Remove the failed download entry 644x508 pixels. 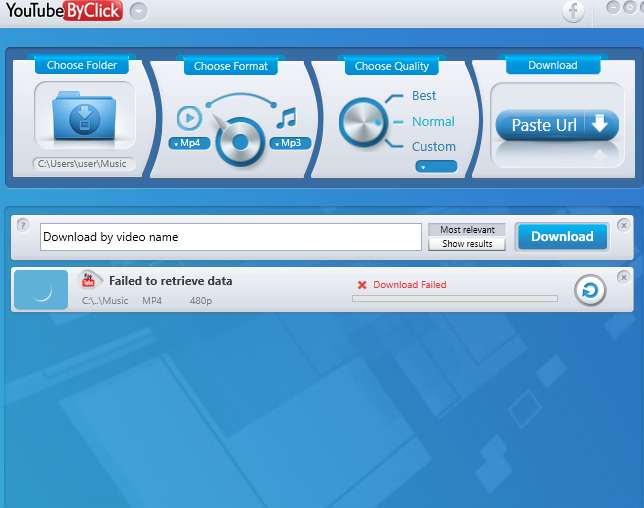coord(623,277)
